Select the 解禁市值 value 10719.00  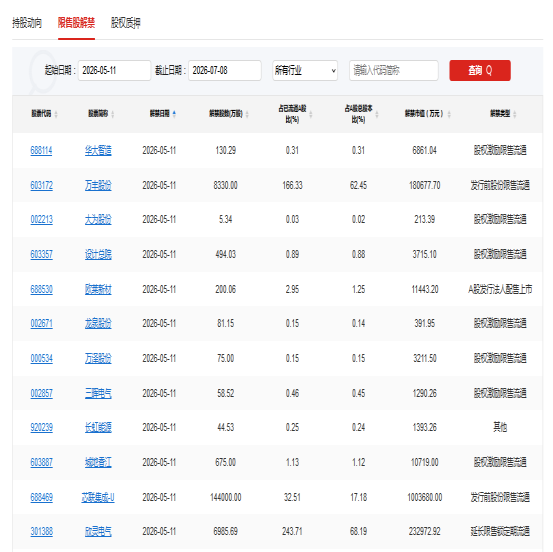425,462
